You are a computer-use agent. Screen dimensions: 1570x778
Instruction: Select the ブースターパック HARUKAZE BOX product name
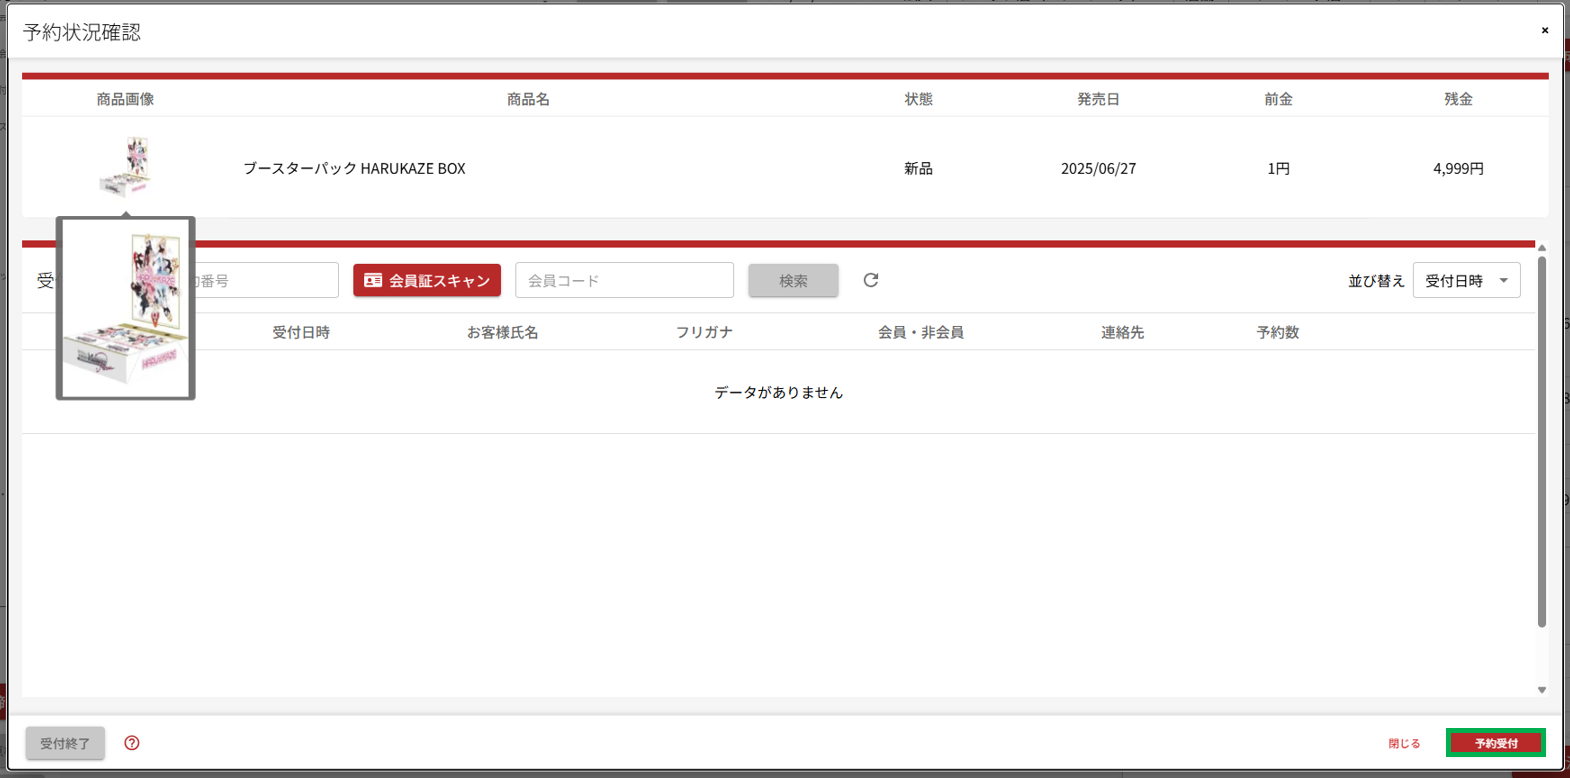click(354, 168)
